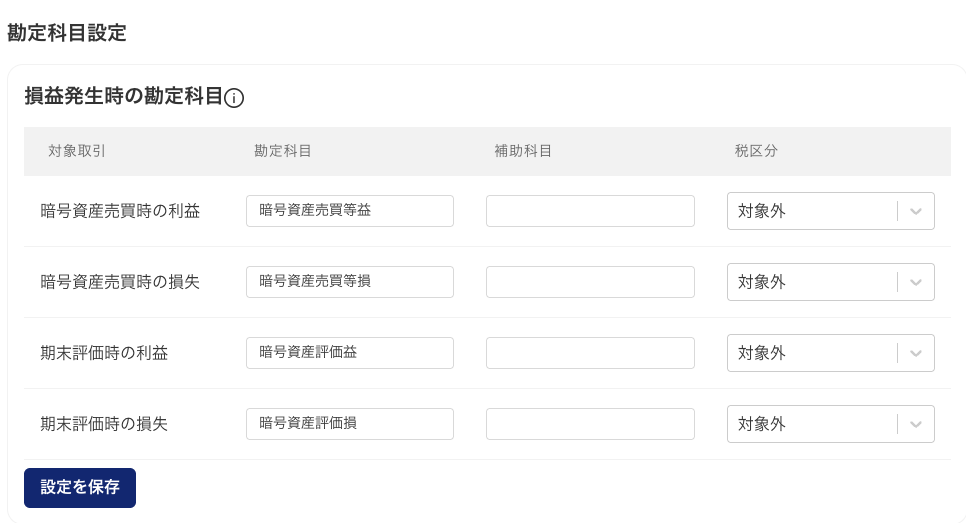Viewport: 966px width, 523px height.
Task: Expand the 税区分 dropdown for 暗号資産売買時の損失
Action: point(830,282)
